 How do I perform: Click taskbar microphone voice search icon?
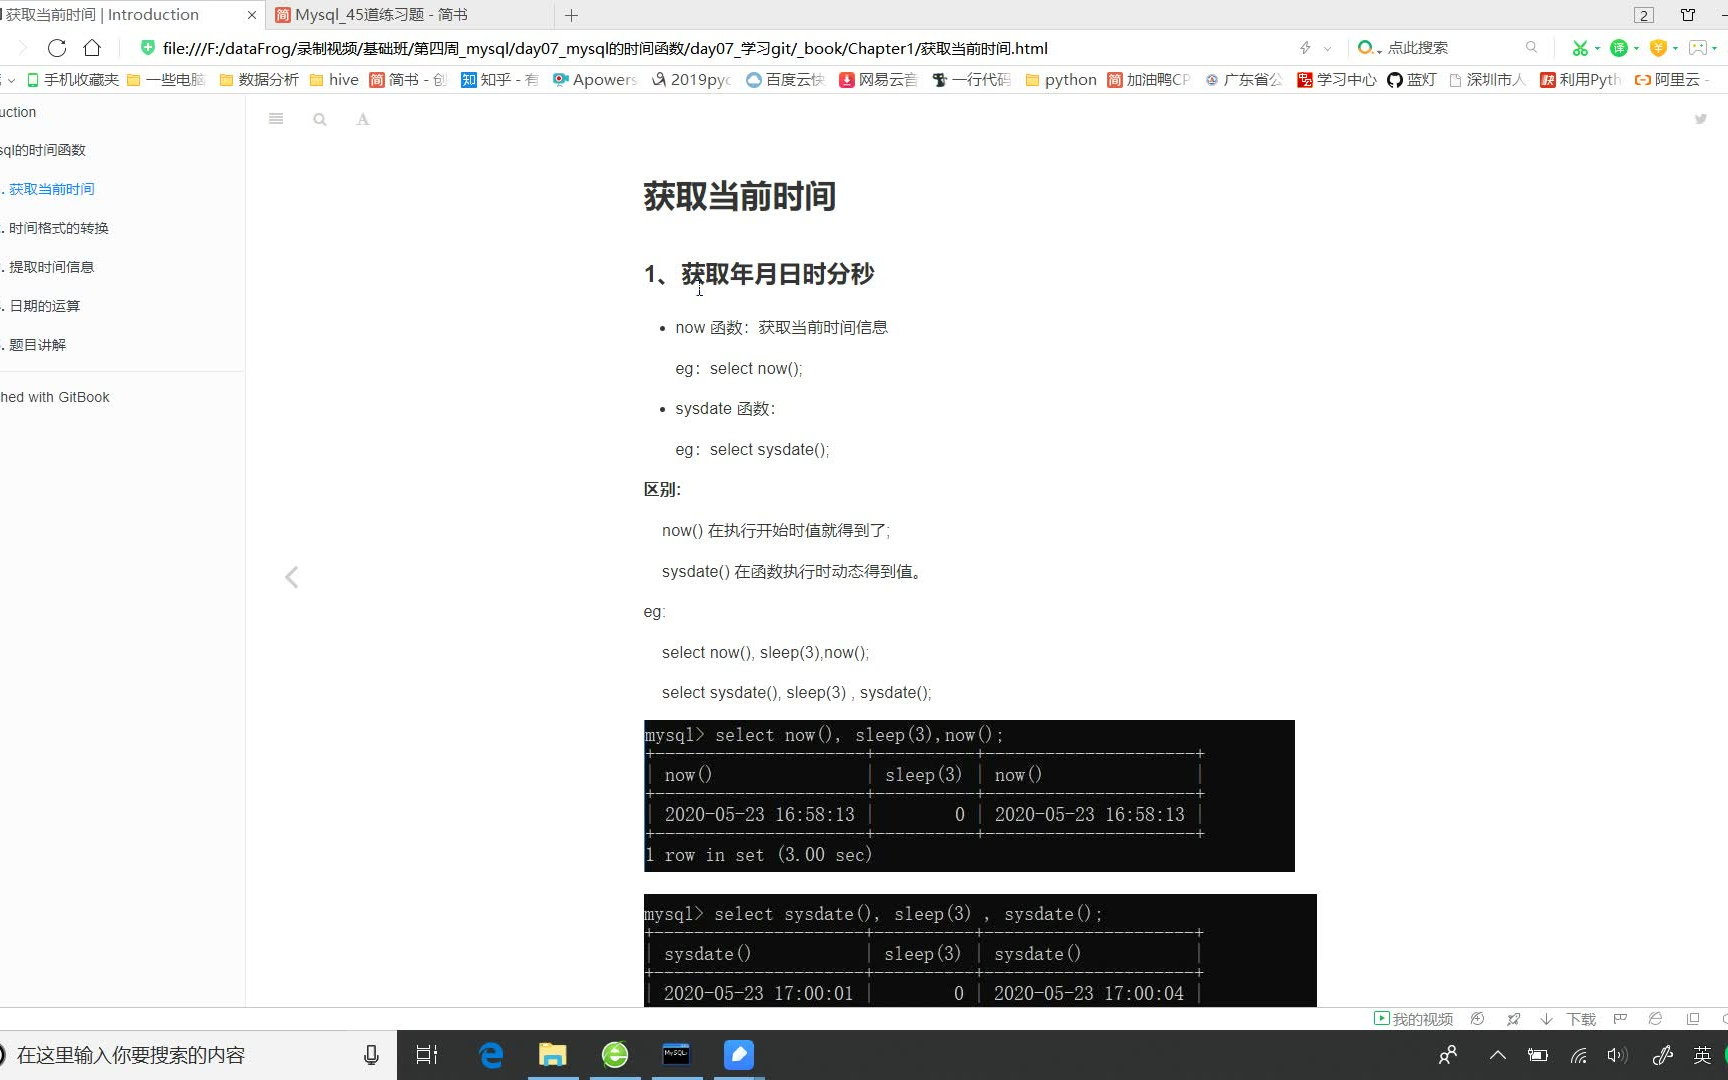(x=371, y=1055)
